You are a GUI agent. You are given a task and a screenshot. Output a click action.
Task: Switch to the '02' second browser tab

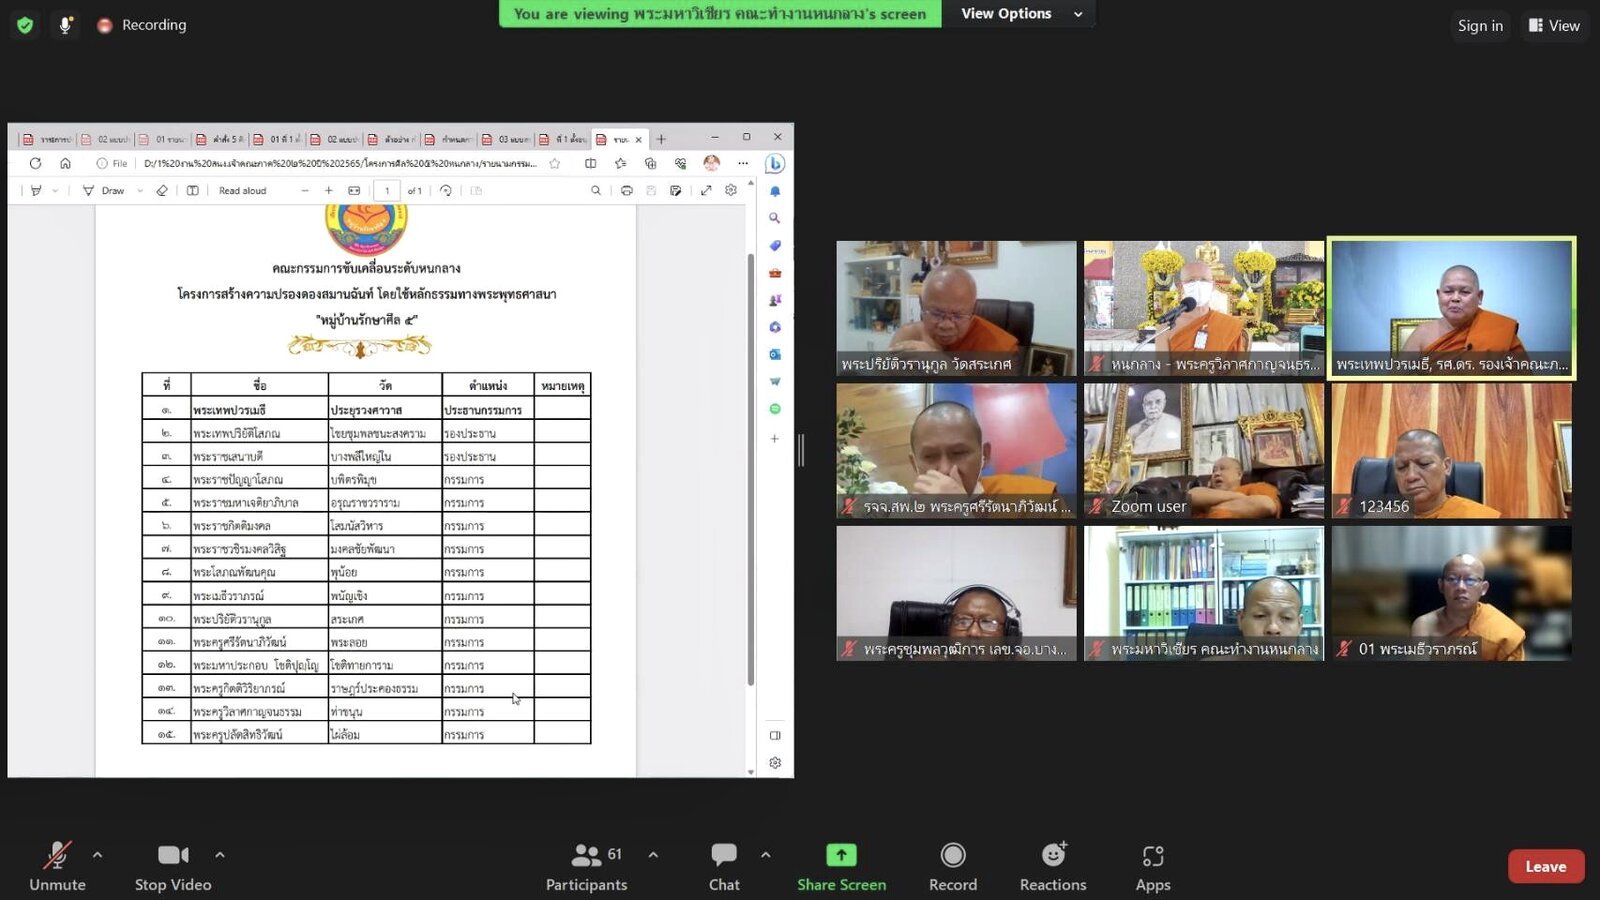coord(105,139)
